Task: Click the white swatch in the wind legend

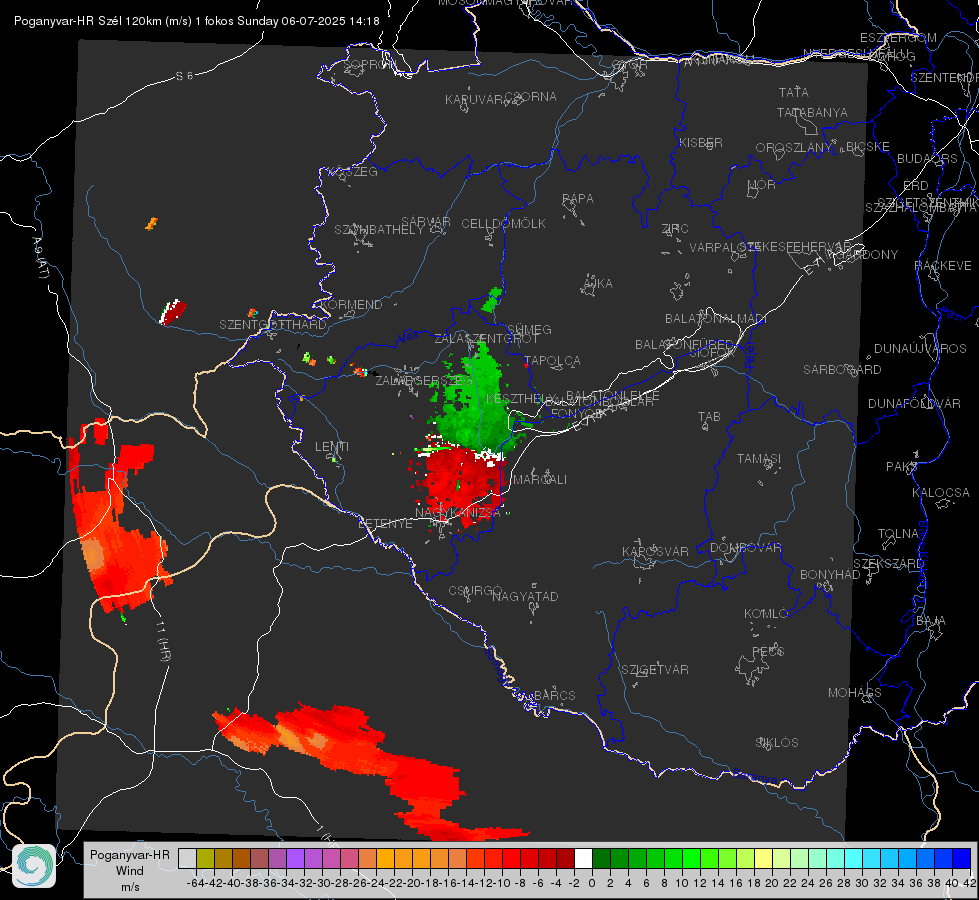Action: [x=583, y=858]
